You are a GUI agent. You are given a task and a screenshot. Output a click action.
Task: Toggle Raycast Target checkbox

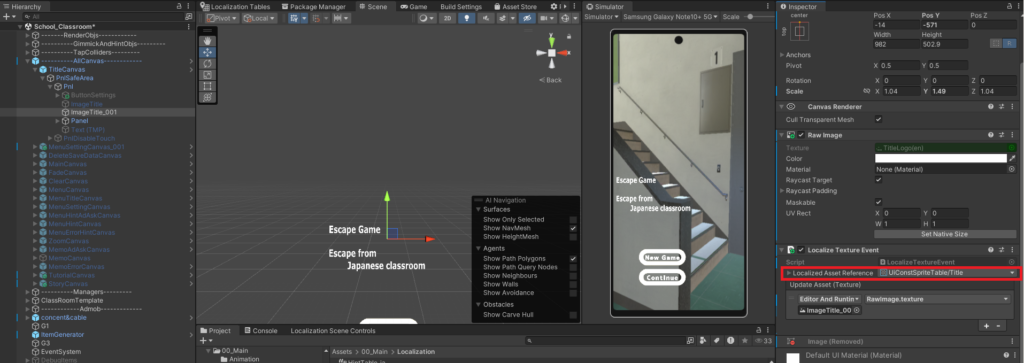click(878, 180)
